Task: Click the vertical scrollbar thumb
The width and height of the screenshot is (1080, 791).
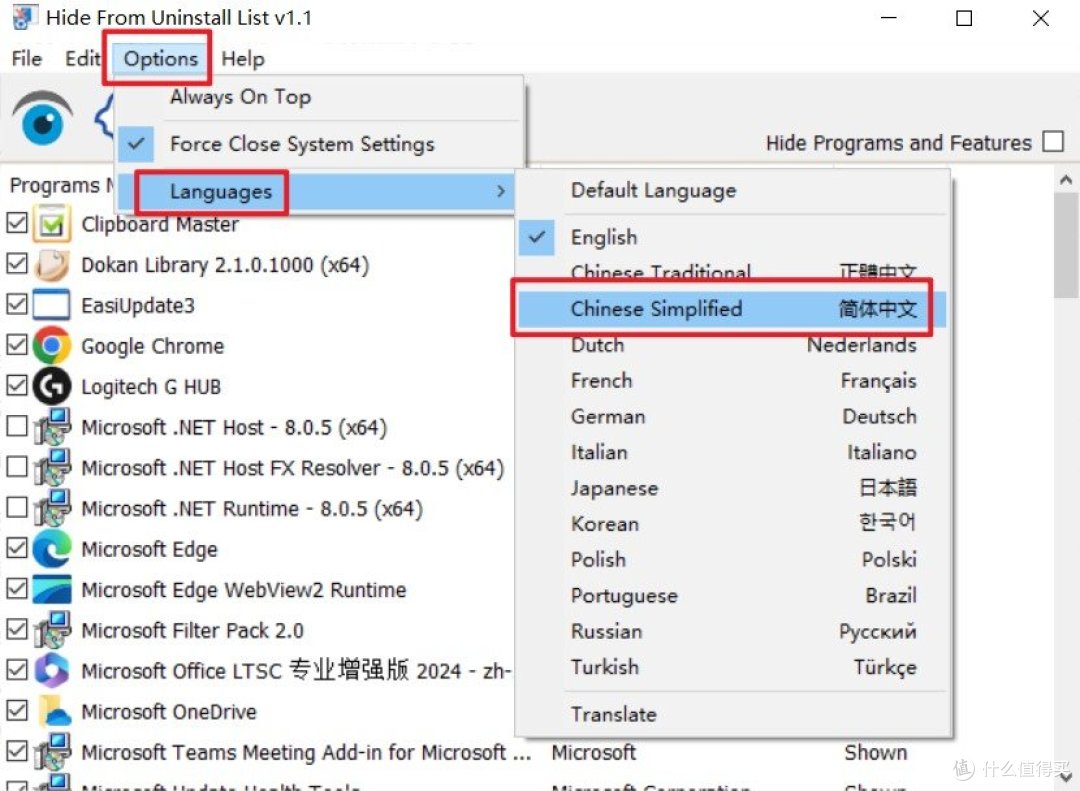Action: 1066,245
